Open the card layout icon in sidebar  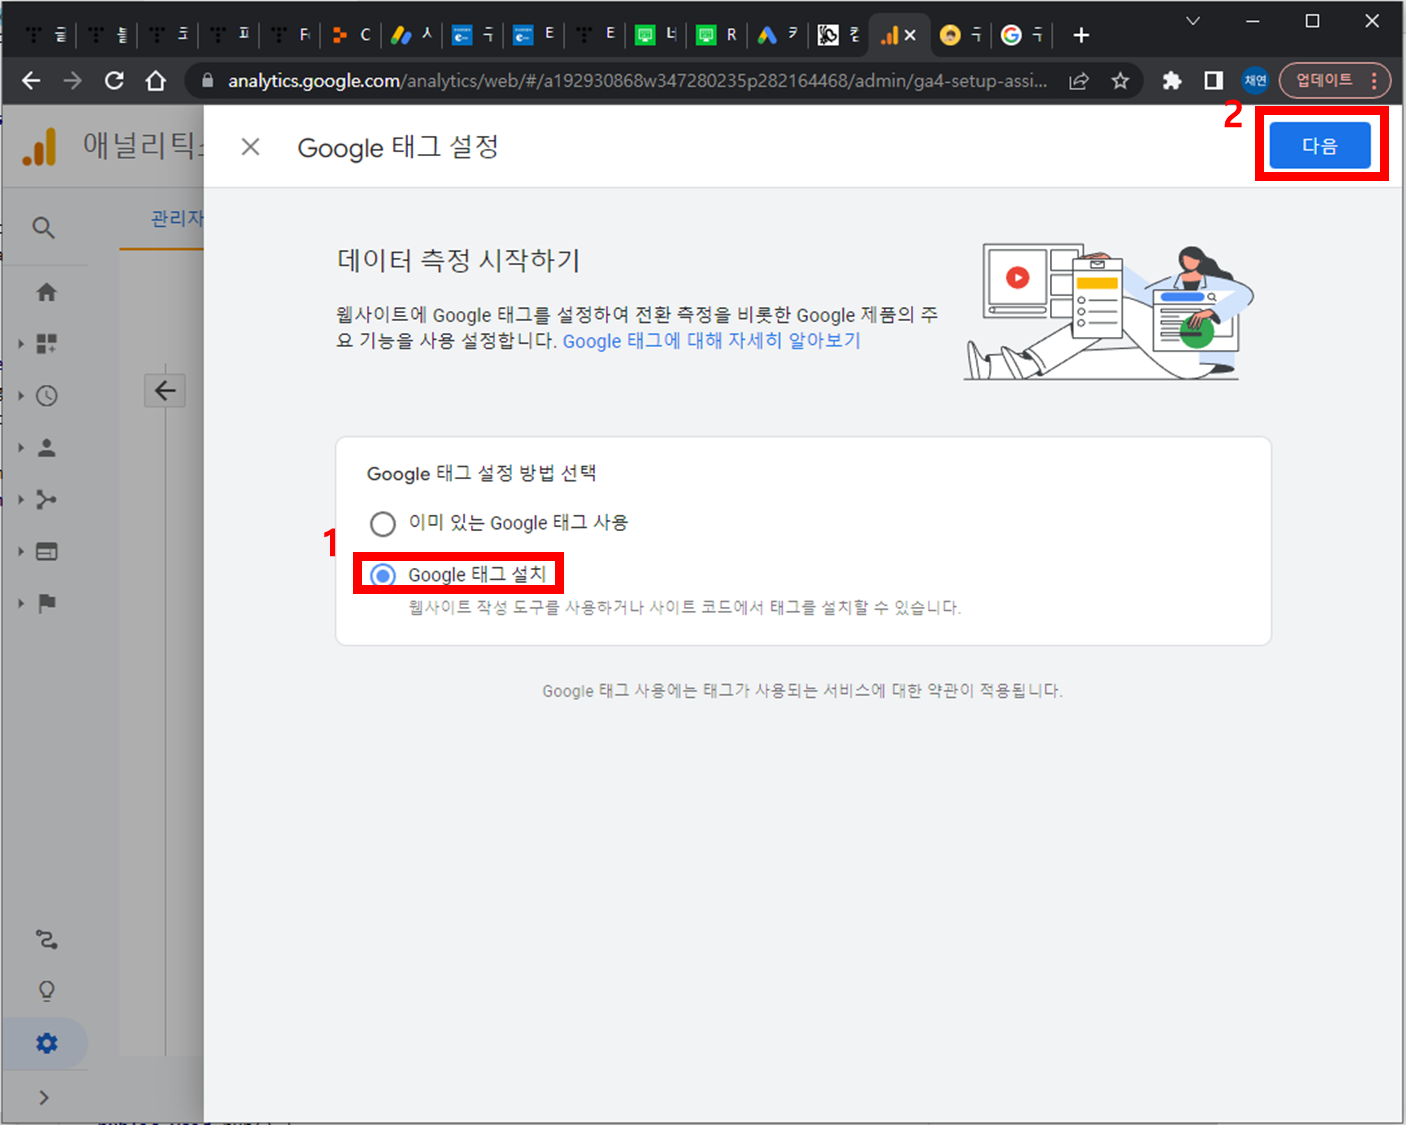pos(46,552)
